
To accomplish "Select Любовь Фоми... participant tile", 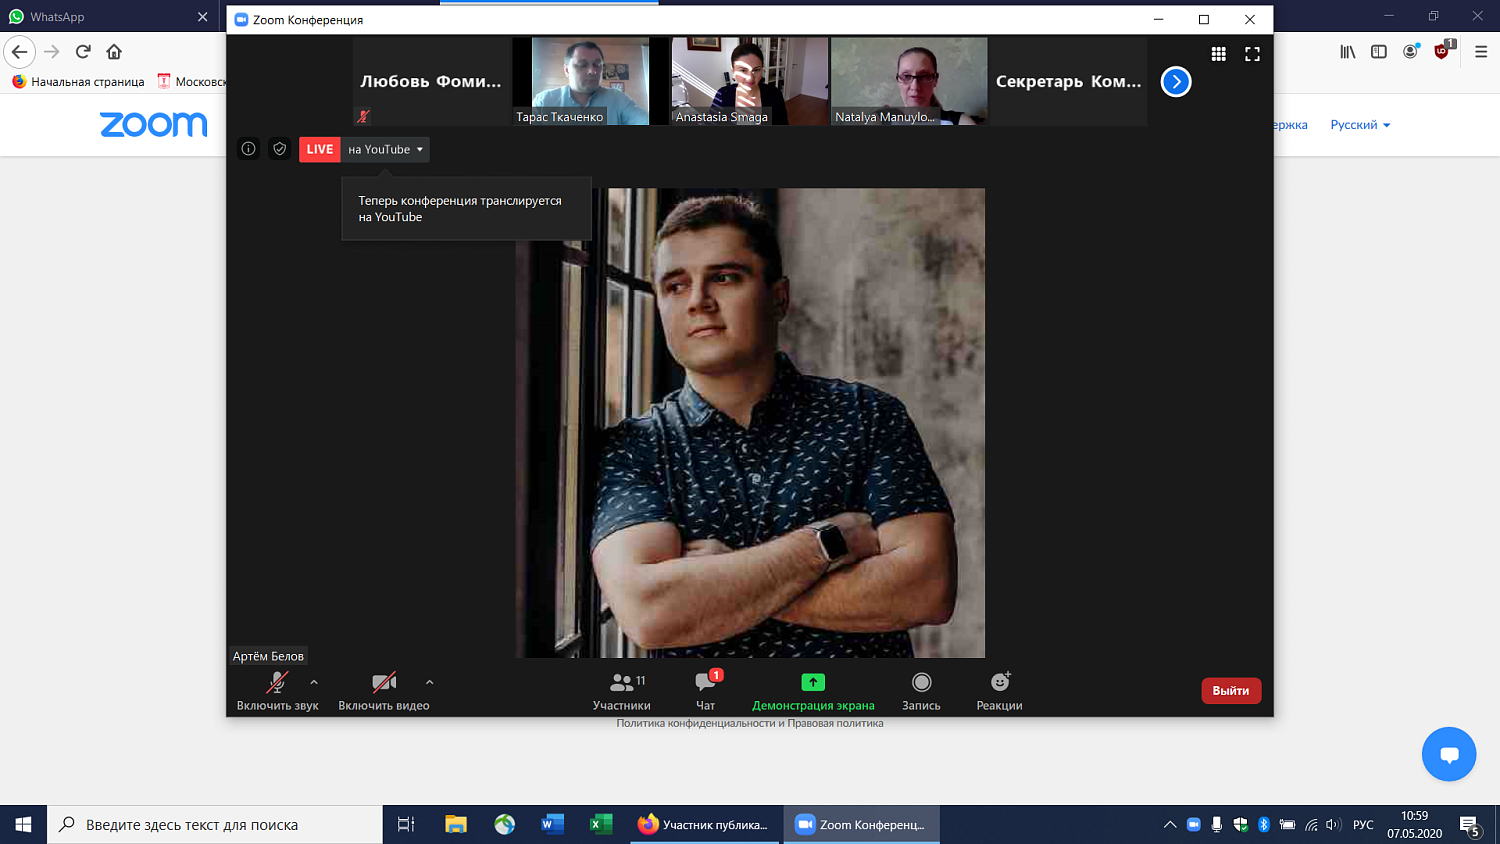I will tap(431, 81).
